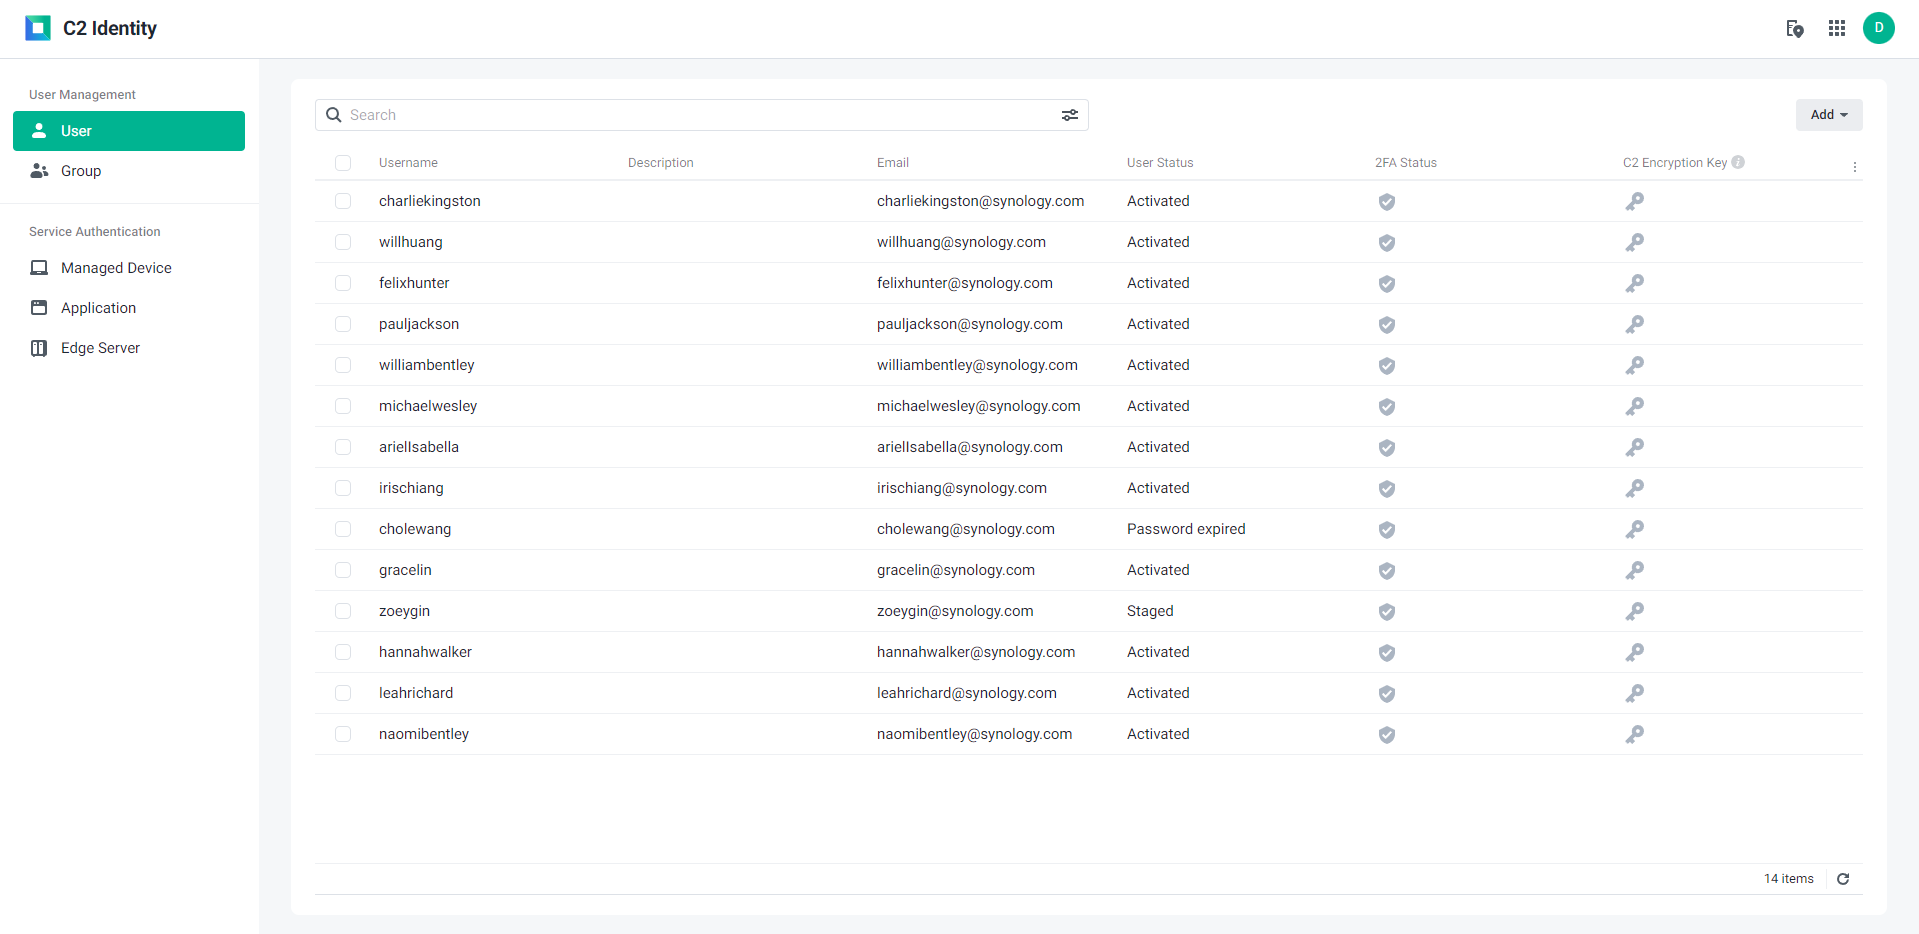Click 2FA shield icon for felixhunter
Screen dimensions: 1919x934
pos(1387,284)
